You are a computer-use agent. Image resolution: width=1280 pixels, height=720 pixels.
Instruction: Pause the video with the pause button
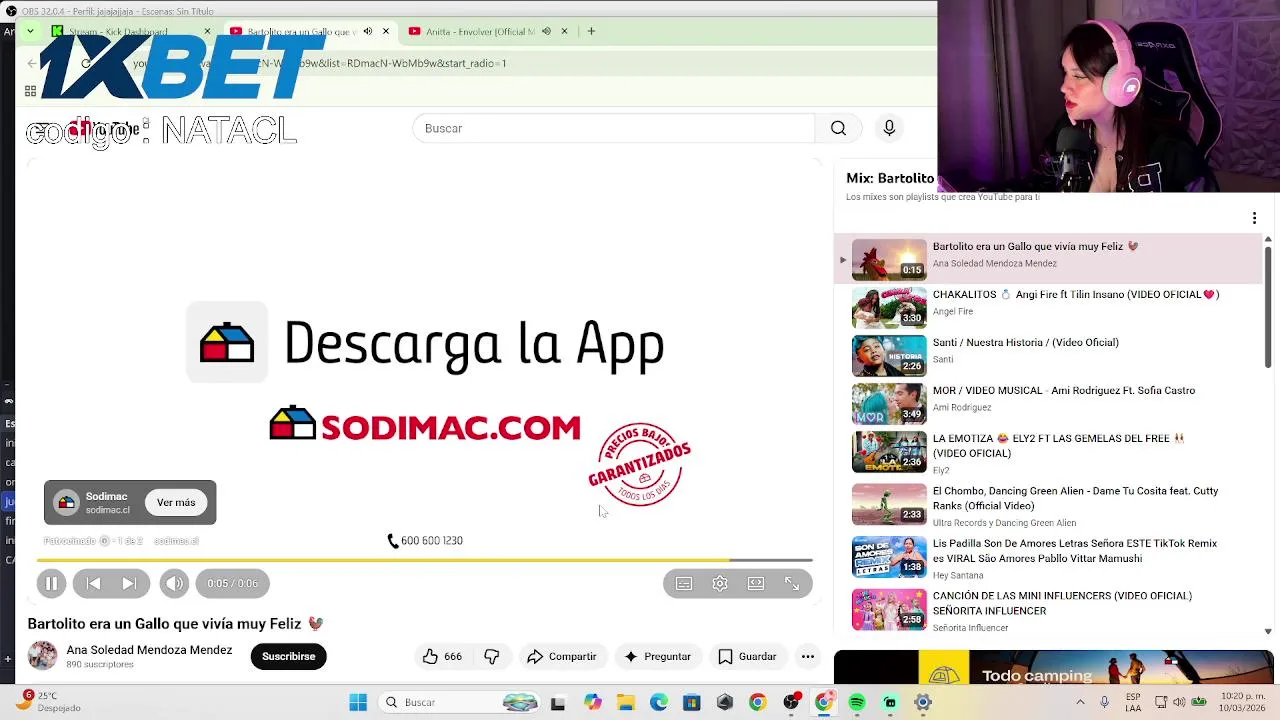(51, 583)
